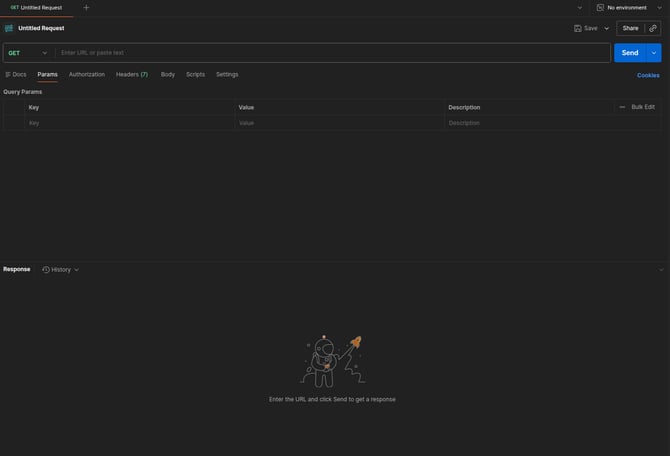The height and width of the screenshot is (456, 670).
Task: Open a new request tab with plus icon
Action: click(86, 7)
